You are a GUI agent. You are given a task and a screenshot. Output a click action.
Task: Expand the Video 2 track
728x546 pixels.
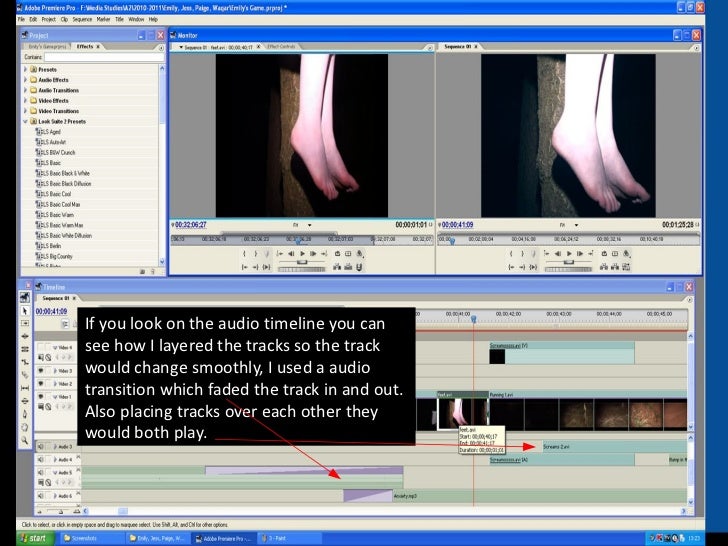[56, 384]
